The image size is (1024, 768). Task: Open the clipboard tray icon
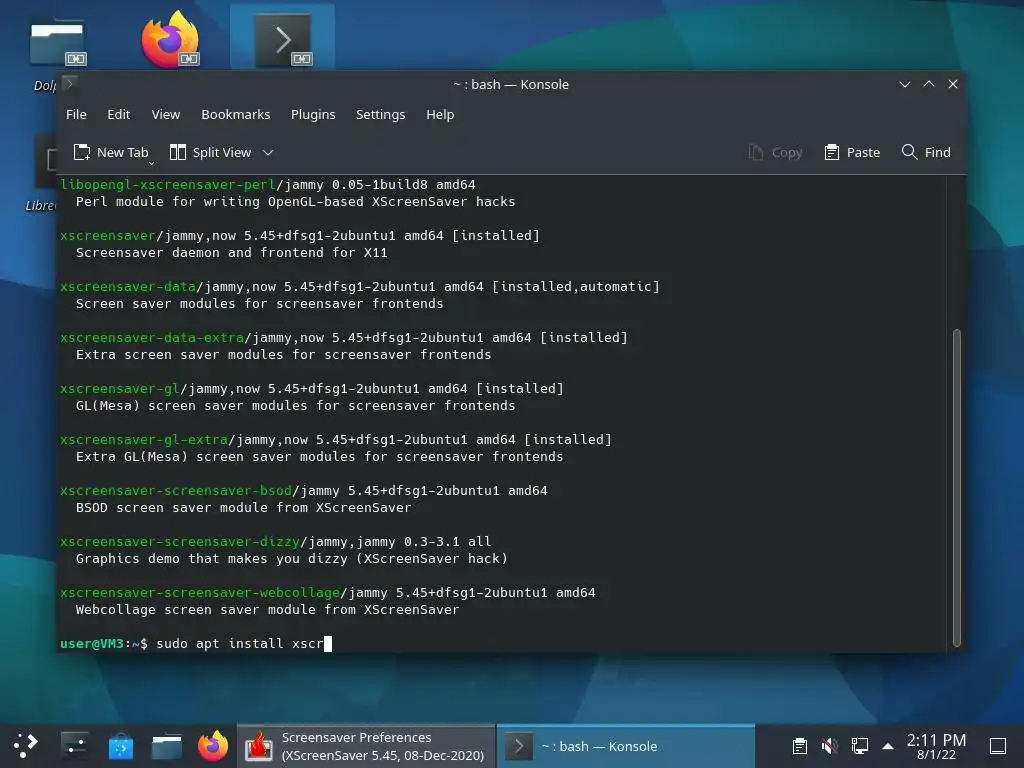[799, 746]
